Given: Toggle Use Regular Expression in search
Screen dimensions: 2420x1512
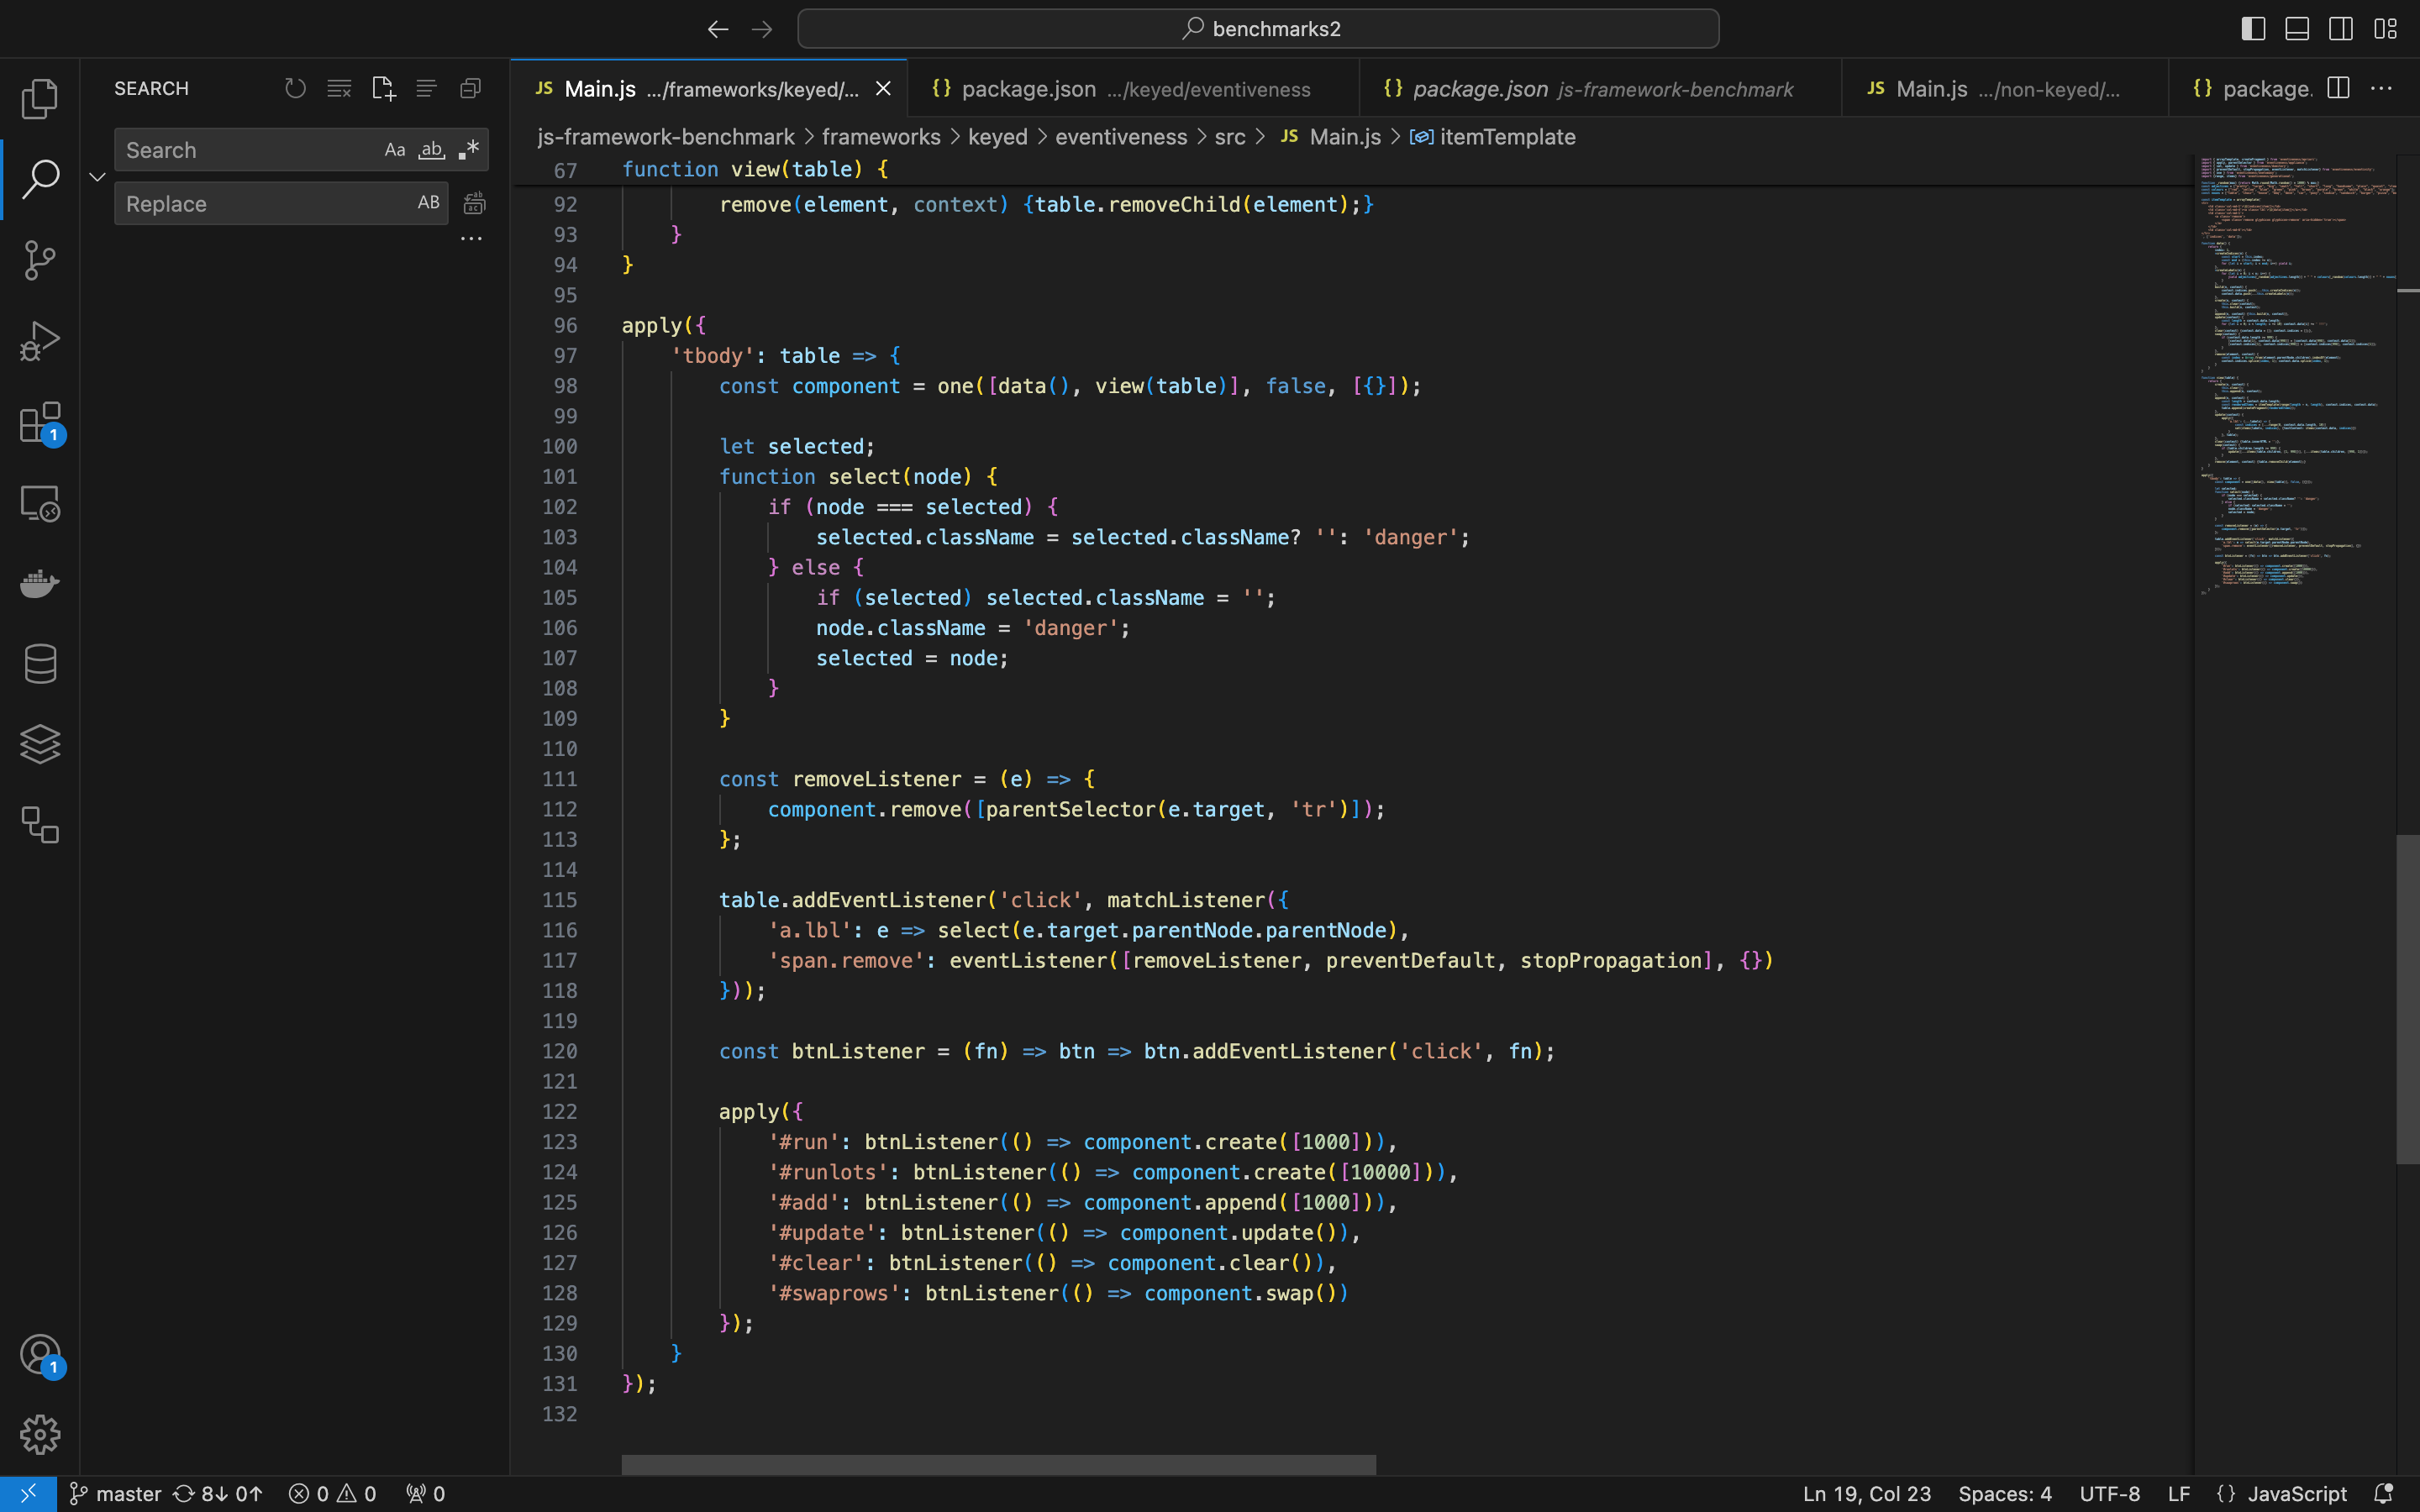Looking at the screenshot, I should (x=468, y=150).
